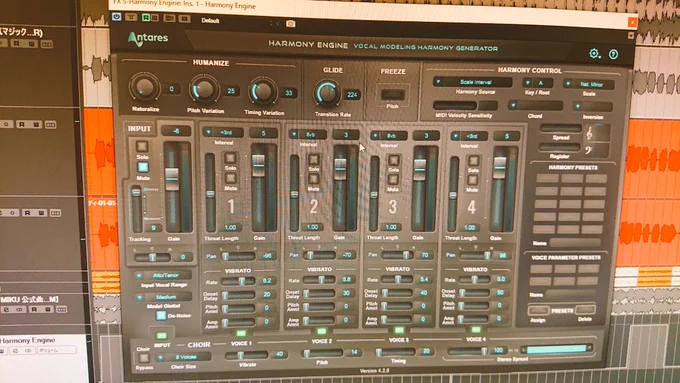The height and width of the screenshot is (383, 680).
Task: Click first Harmony Presets slot
Action: [x=547, y=178]
